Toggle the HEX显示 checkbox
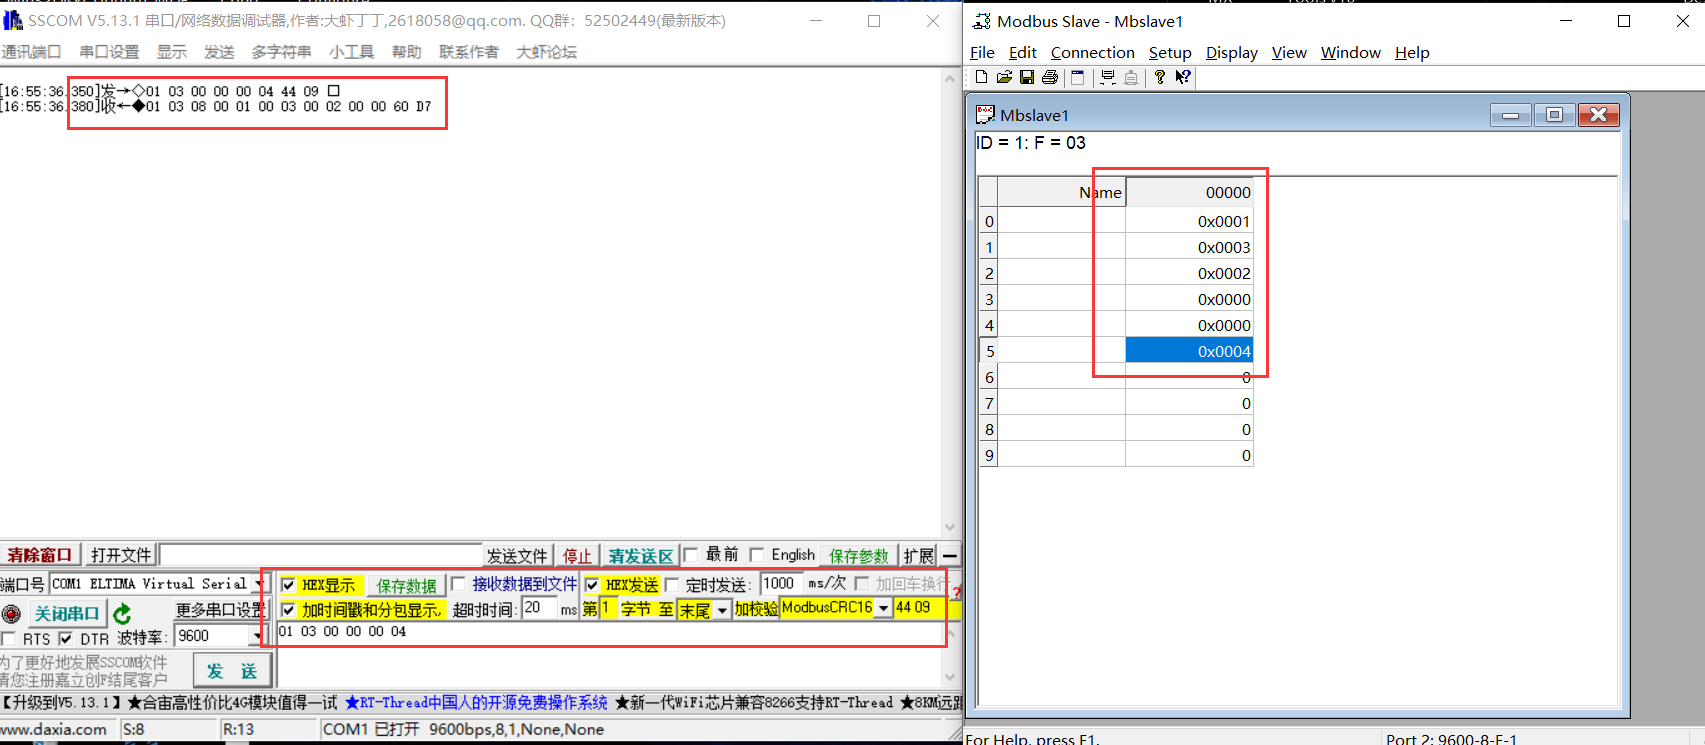 pyautogui.click(x=289, y=585)
